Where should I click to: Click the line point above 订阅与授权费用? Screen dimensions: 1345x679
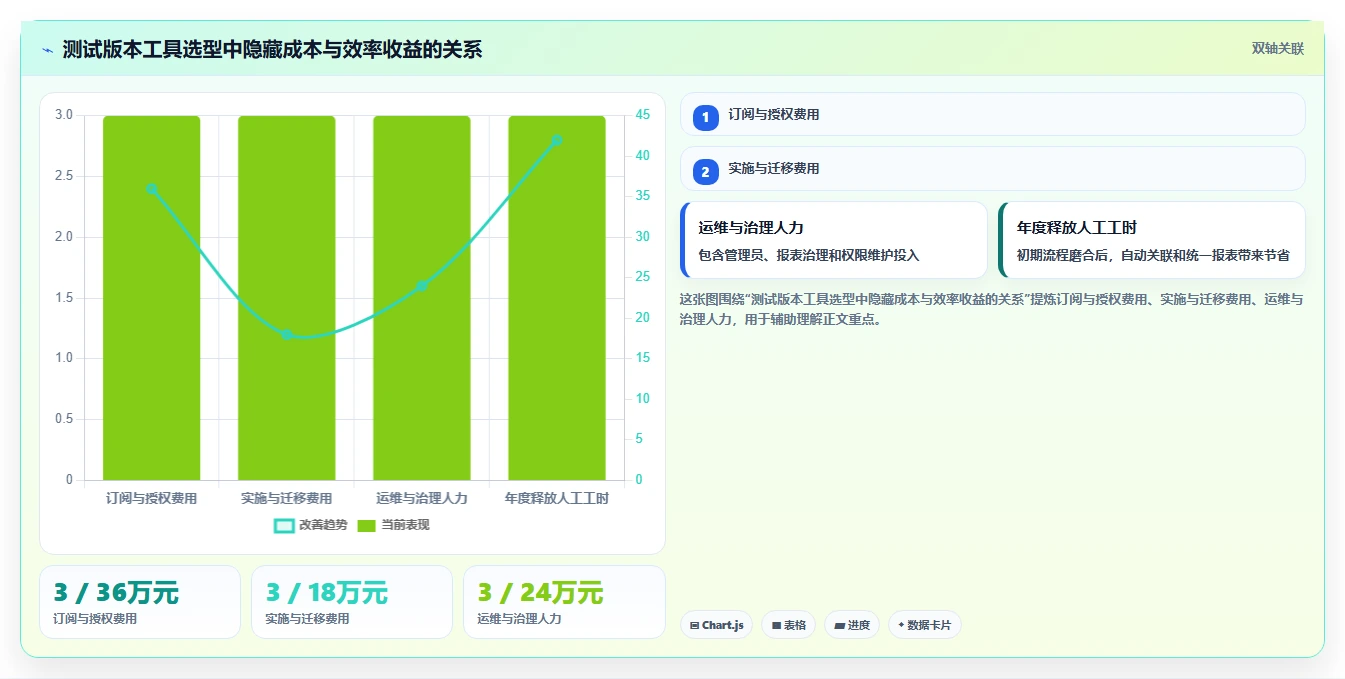[x=152, y=189]
